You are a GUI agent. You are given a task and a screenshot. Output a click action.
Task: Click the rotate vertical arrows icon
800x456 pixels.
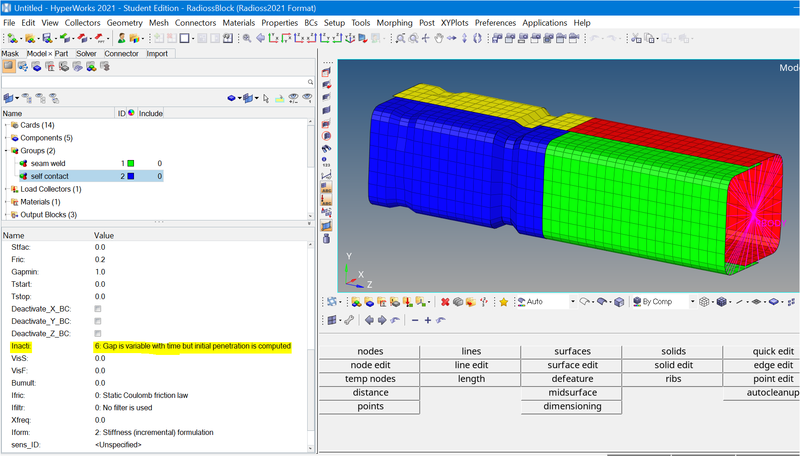point(464,38)
